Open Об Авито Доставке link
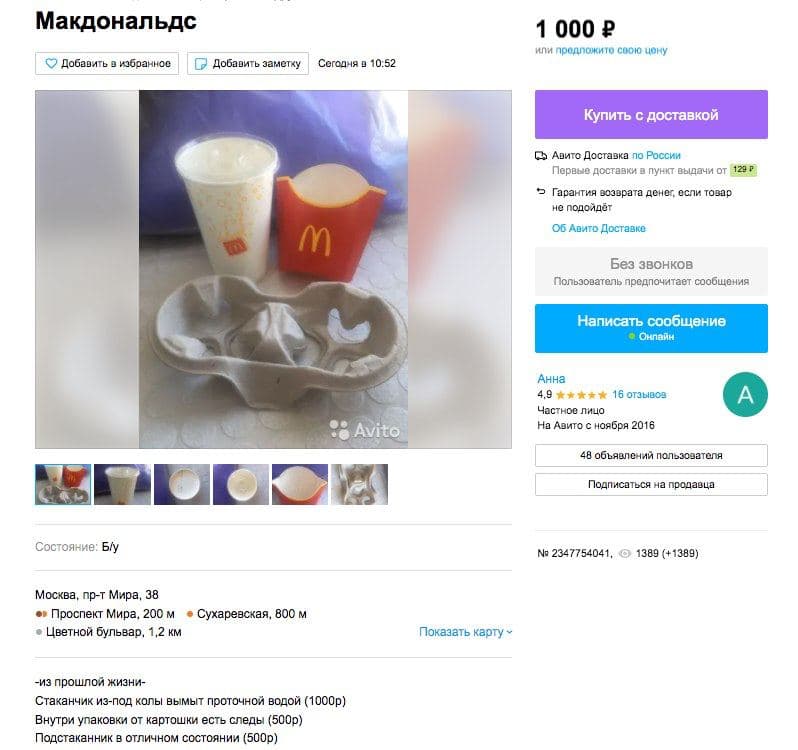Screen dimensions: 798x750 click(x=598, y=228)
